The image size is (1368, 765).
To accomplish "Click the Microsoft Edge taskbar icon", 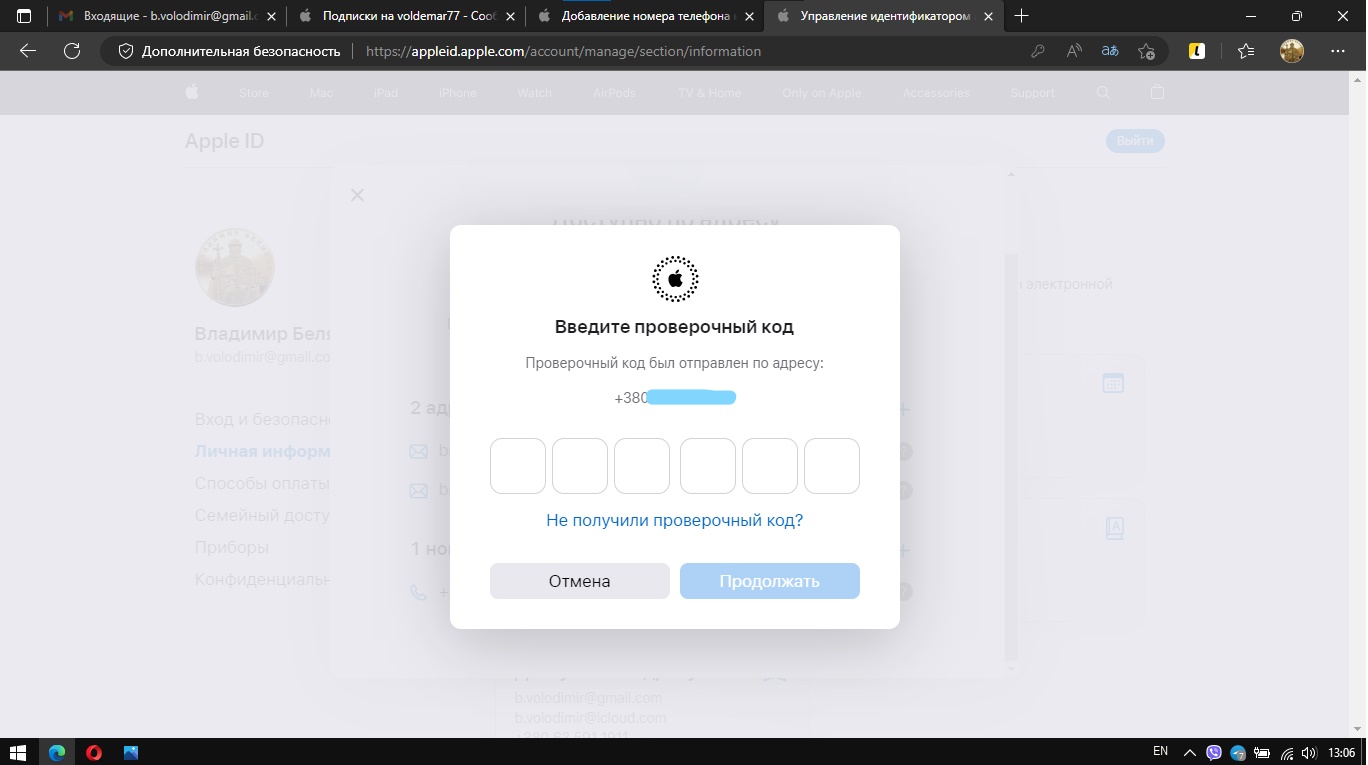I will click(x=56, y=752).
